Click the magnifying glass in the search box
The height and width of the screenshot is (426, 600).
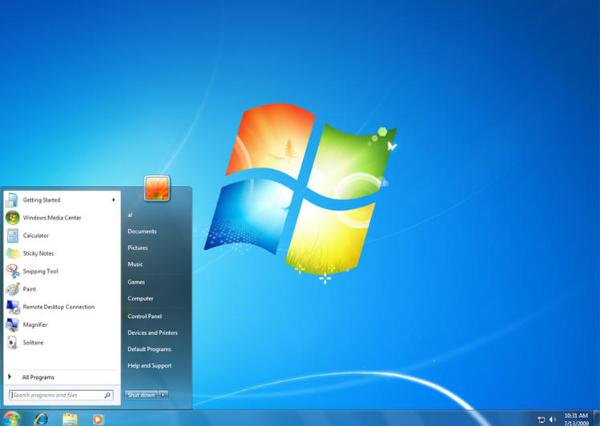point(108,395)
